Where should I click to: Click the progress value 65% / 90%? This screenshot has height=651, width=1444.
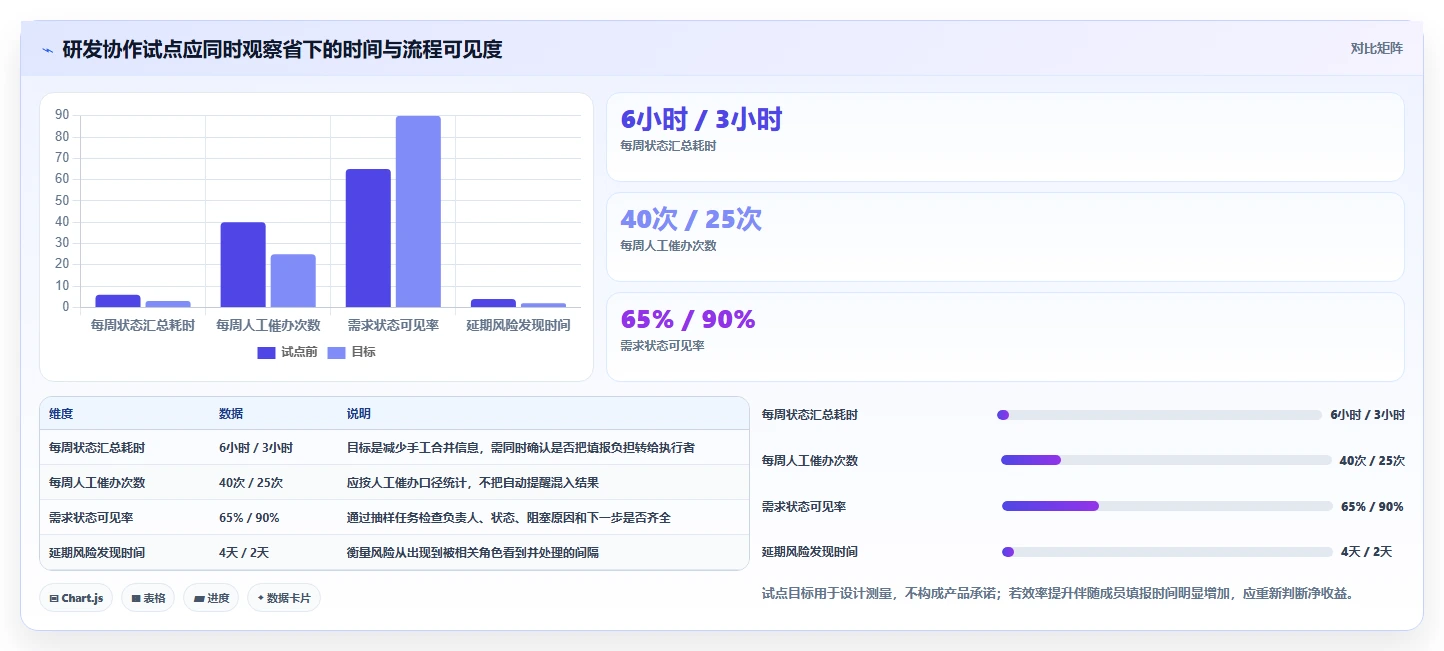pyautogui.click(x=1372, y=507)
